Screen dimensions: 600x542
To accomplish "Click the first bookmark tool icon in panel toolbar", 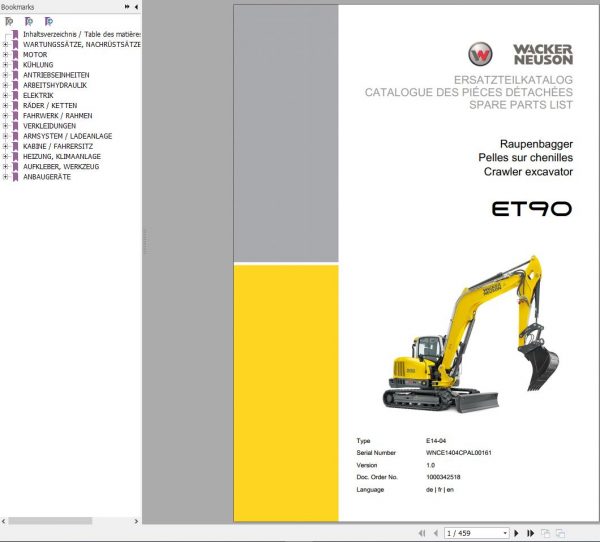I will (9, 21).
